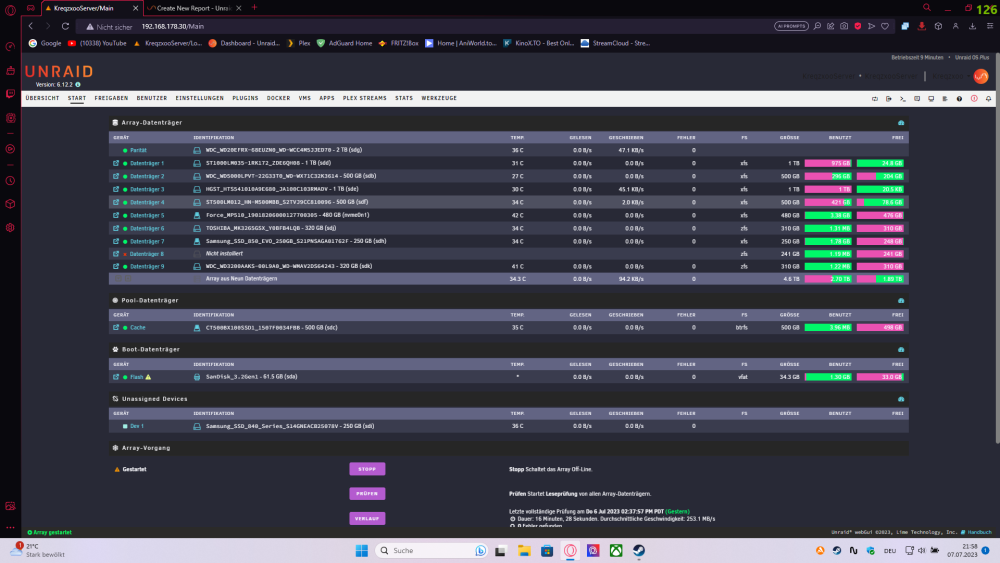Click the PRÜFEN button
Viewport: 1000px width, 563px height.
coord(367,494)
